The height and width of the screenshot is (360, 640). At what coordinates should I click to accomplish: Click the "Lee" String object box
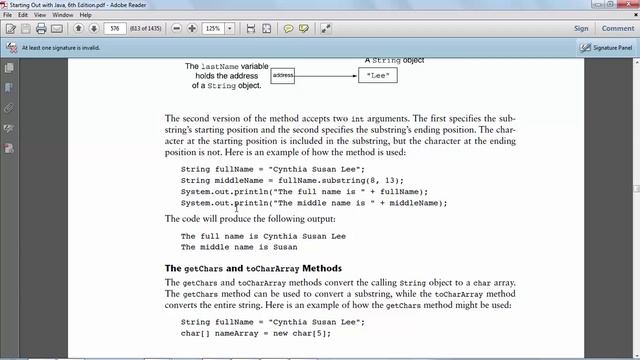378,75
